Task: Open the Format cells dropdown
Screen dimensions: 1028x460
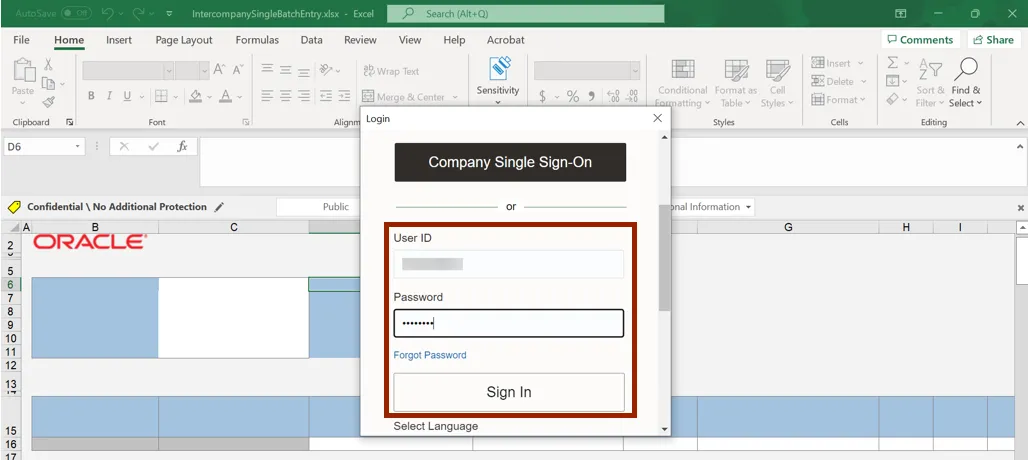Action: 862,100
